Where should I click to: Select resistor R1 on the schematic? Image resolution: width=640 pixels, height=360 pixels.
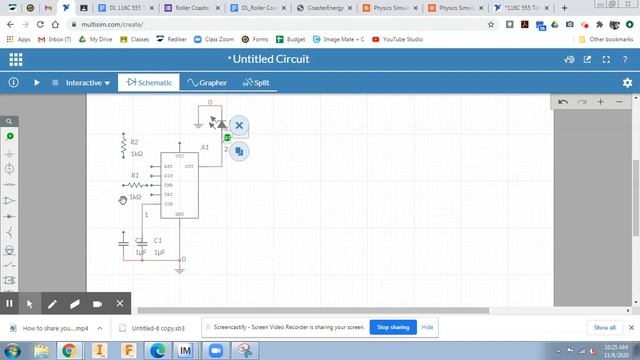tap(135, 185)
